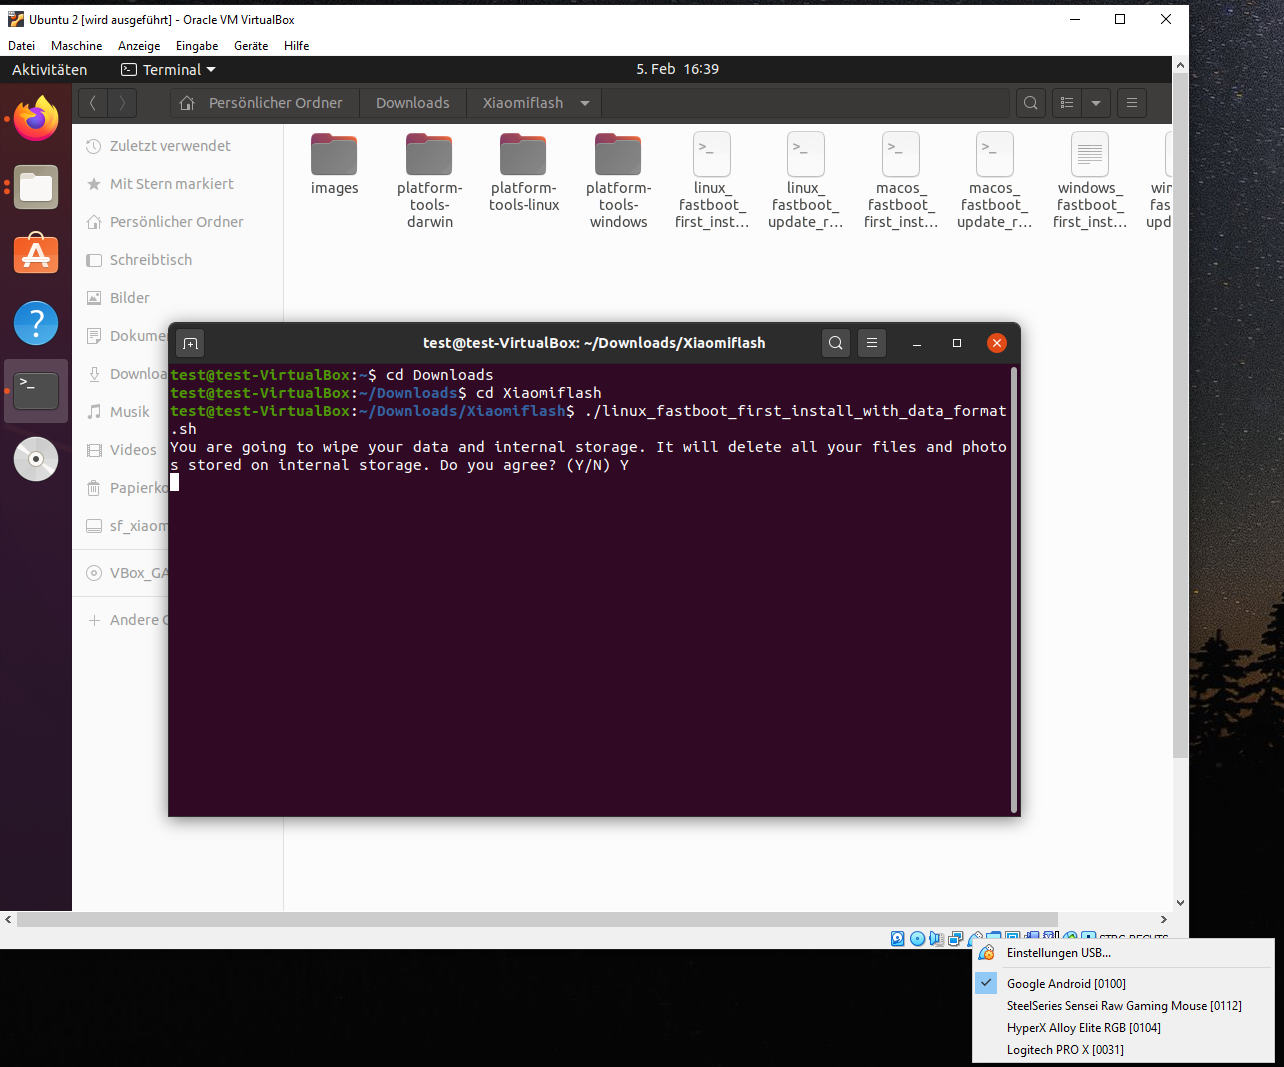Click the terminal window title bar text
The width and height of the screenshot is (1284, 1067).
[594, 343]
